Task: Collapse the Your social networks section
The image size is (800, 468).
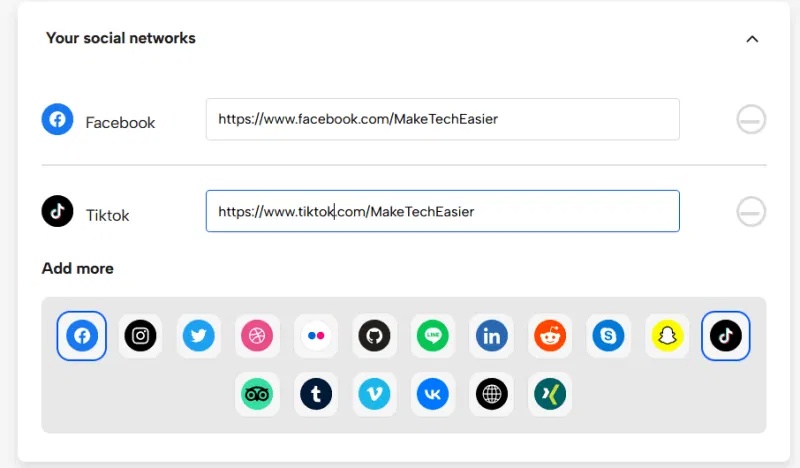Action: point(752,39)
